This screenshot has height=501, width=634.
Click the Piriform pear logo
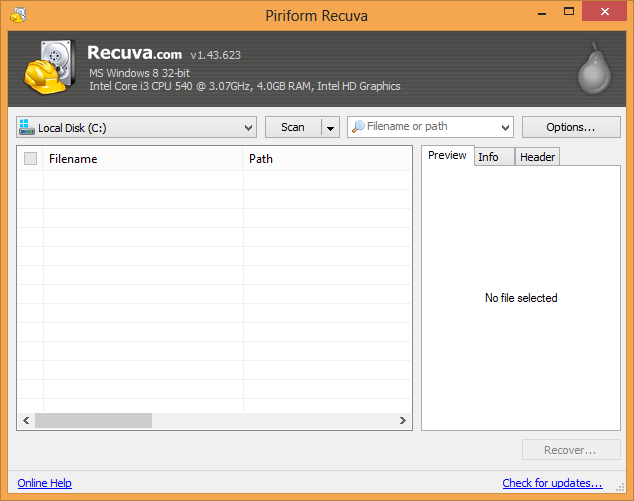(594, 68)
